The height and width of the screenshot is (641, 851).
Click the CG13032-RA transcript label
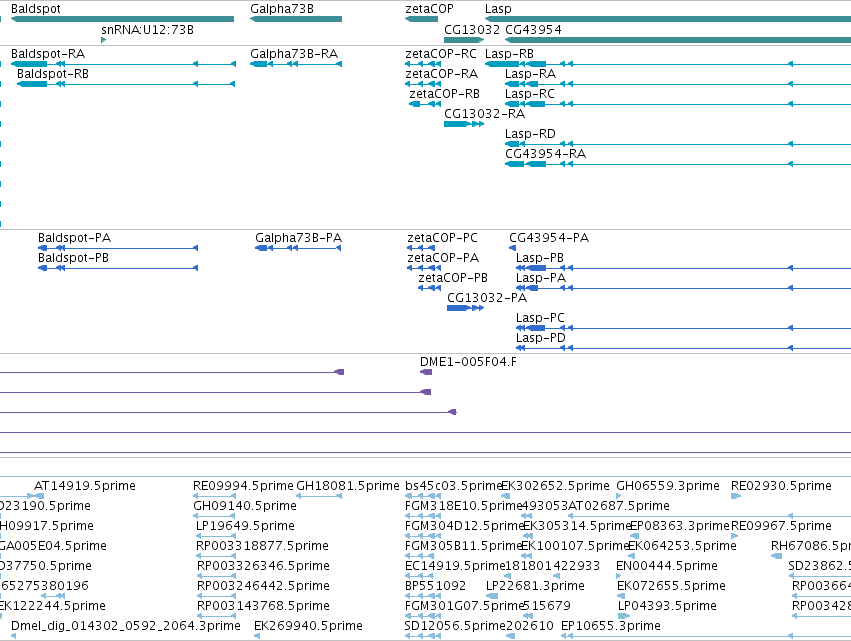click(x=485, y=114)
